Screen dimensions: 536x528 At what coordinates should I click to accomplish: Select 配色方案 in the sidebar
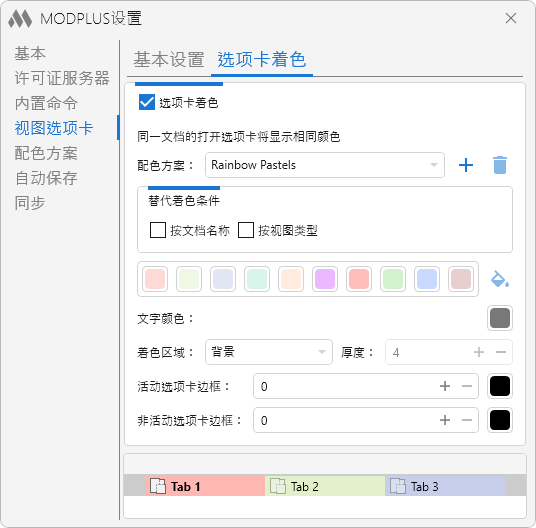tap(46, 153)
